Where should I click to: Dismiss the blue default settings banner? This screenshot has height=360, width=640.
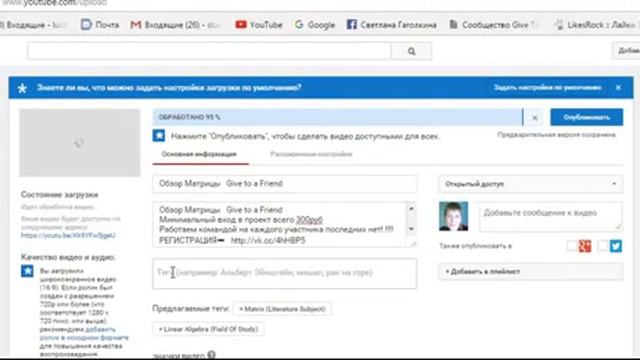(x=618, y=88)
